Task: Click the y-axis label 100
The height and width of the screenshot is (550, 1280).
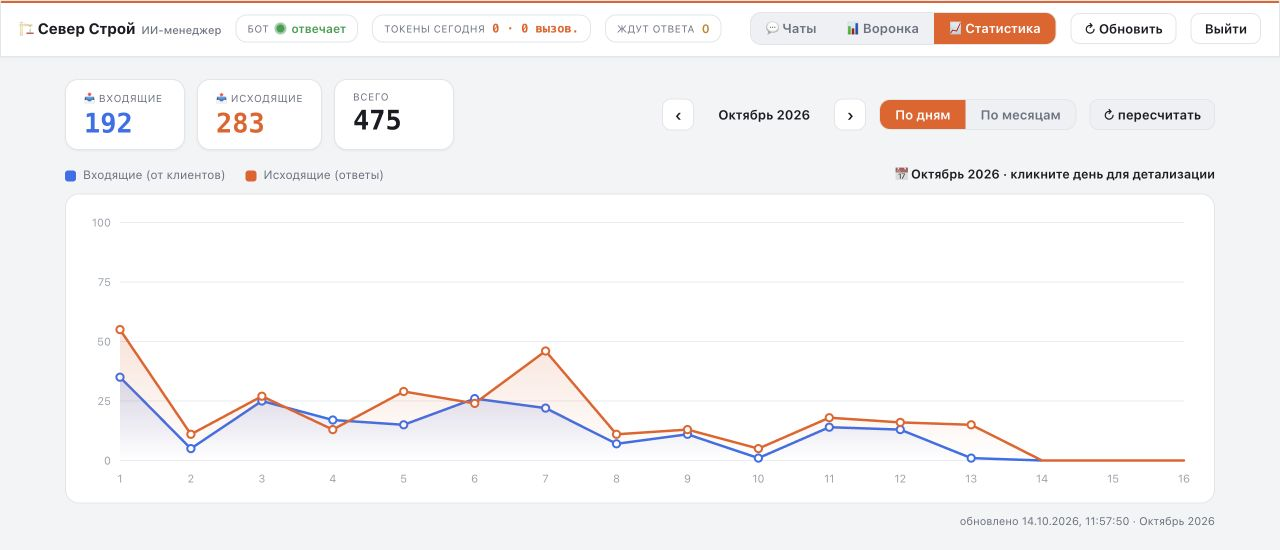Action: click(100, 222)
